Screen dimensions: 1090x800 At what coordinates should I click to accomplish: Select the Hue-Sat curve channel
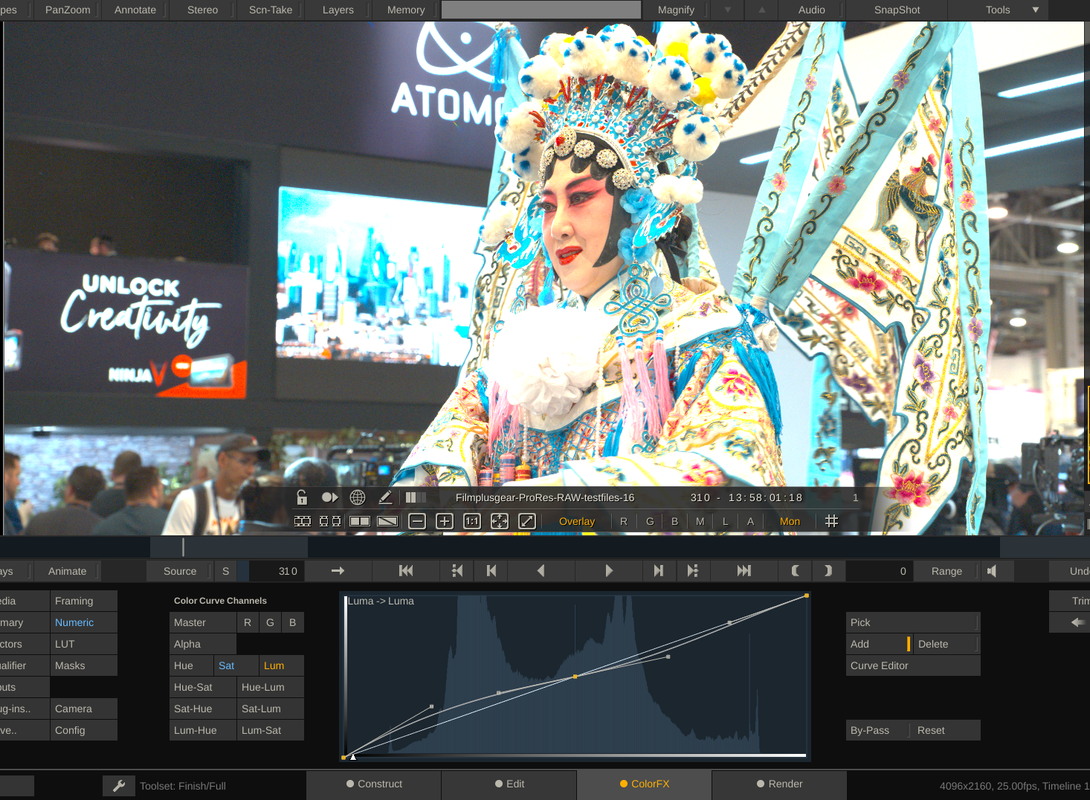tap(202, 687)
